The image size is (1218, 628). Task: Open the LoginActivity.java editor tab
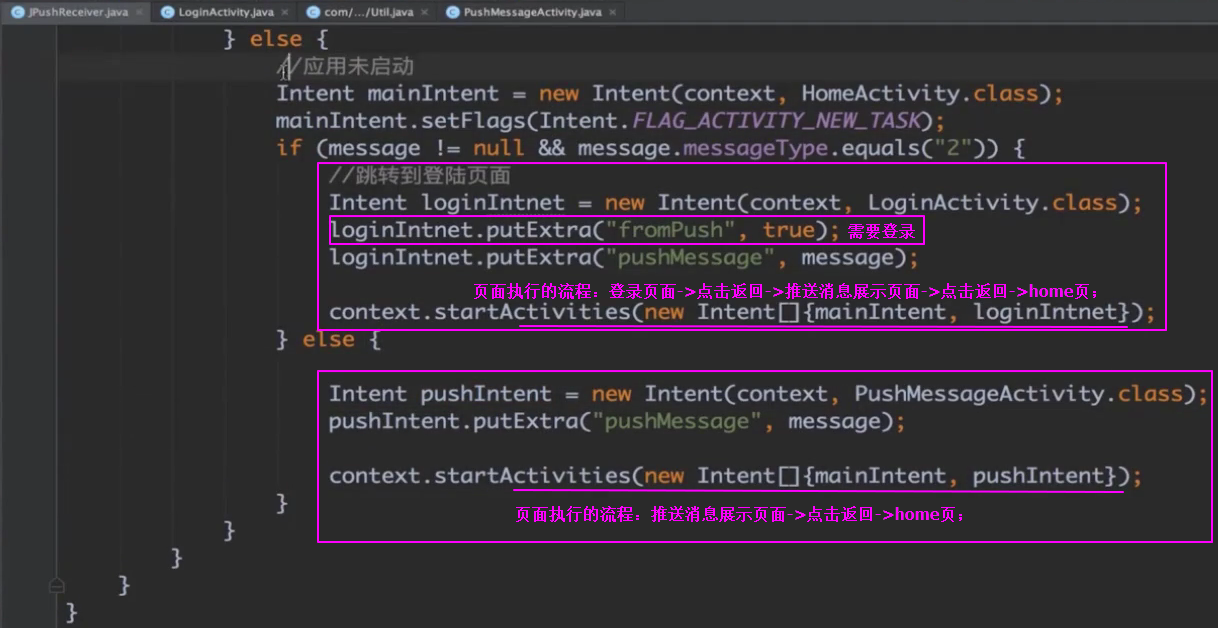225,12
